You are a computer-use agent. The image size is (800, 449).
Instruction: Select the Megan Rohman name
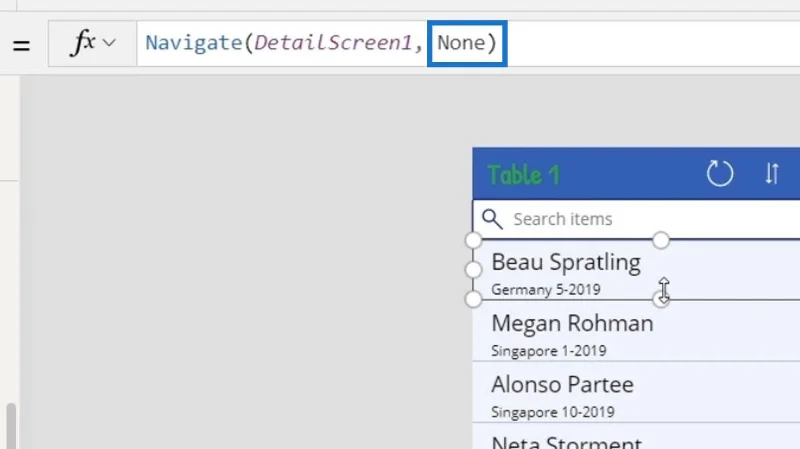point(572,323)
